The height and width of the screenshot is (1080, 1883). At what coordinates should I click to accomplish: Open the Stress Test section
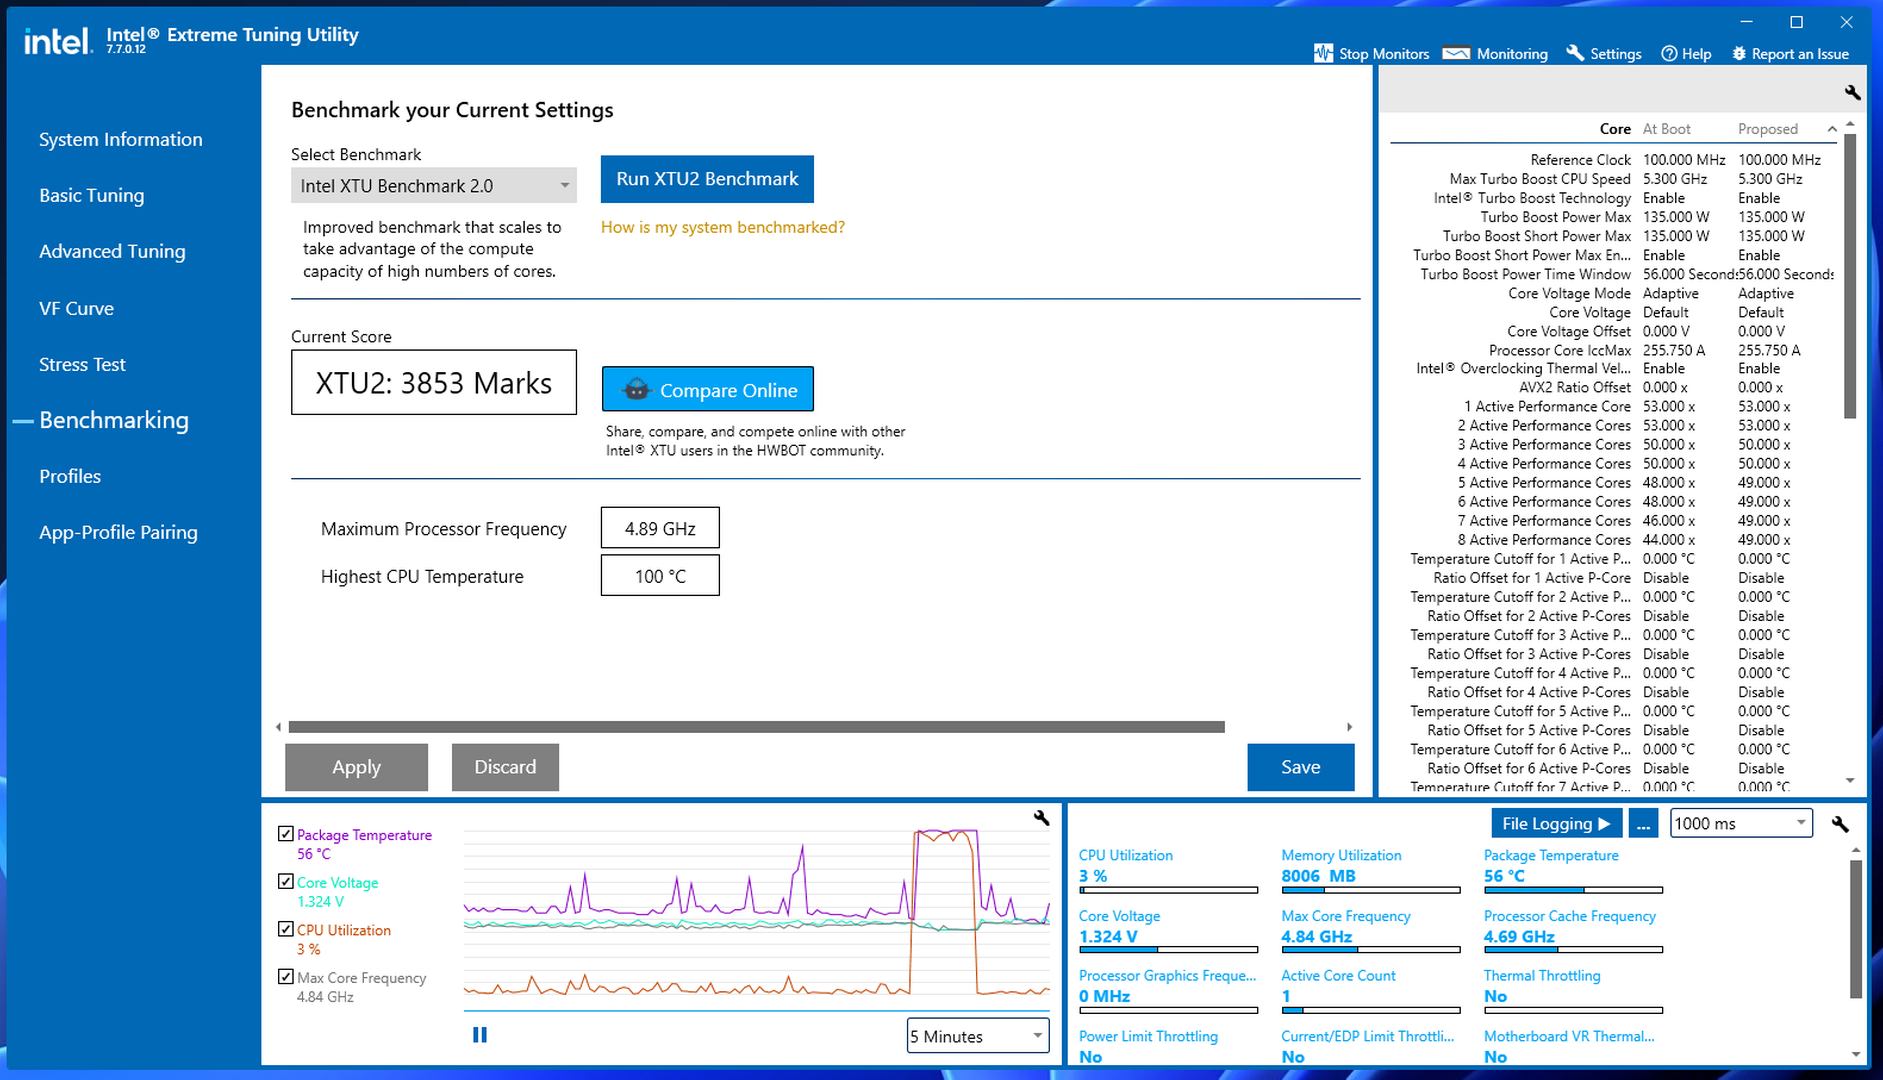pos(82,365)
